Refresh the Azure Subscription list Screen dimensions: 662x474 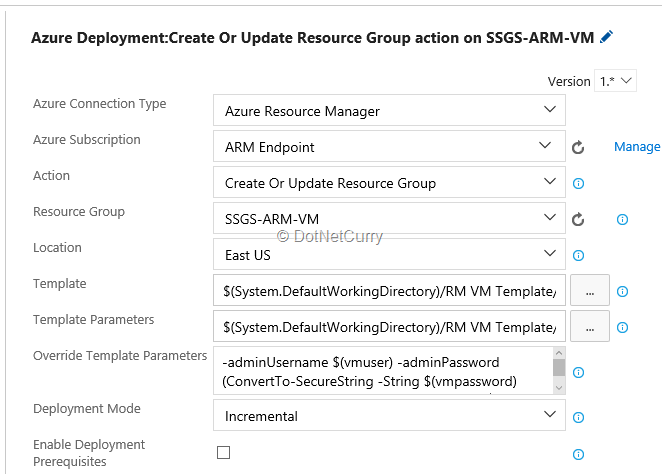click(x=578, y=147)
